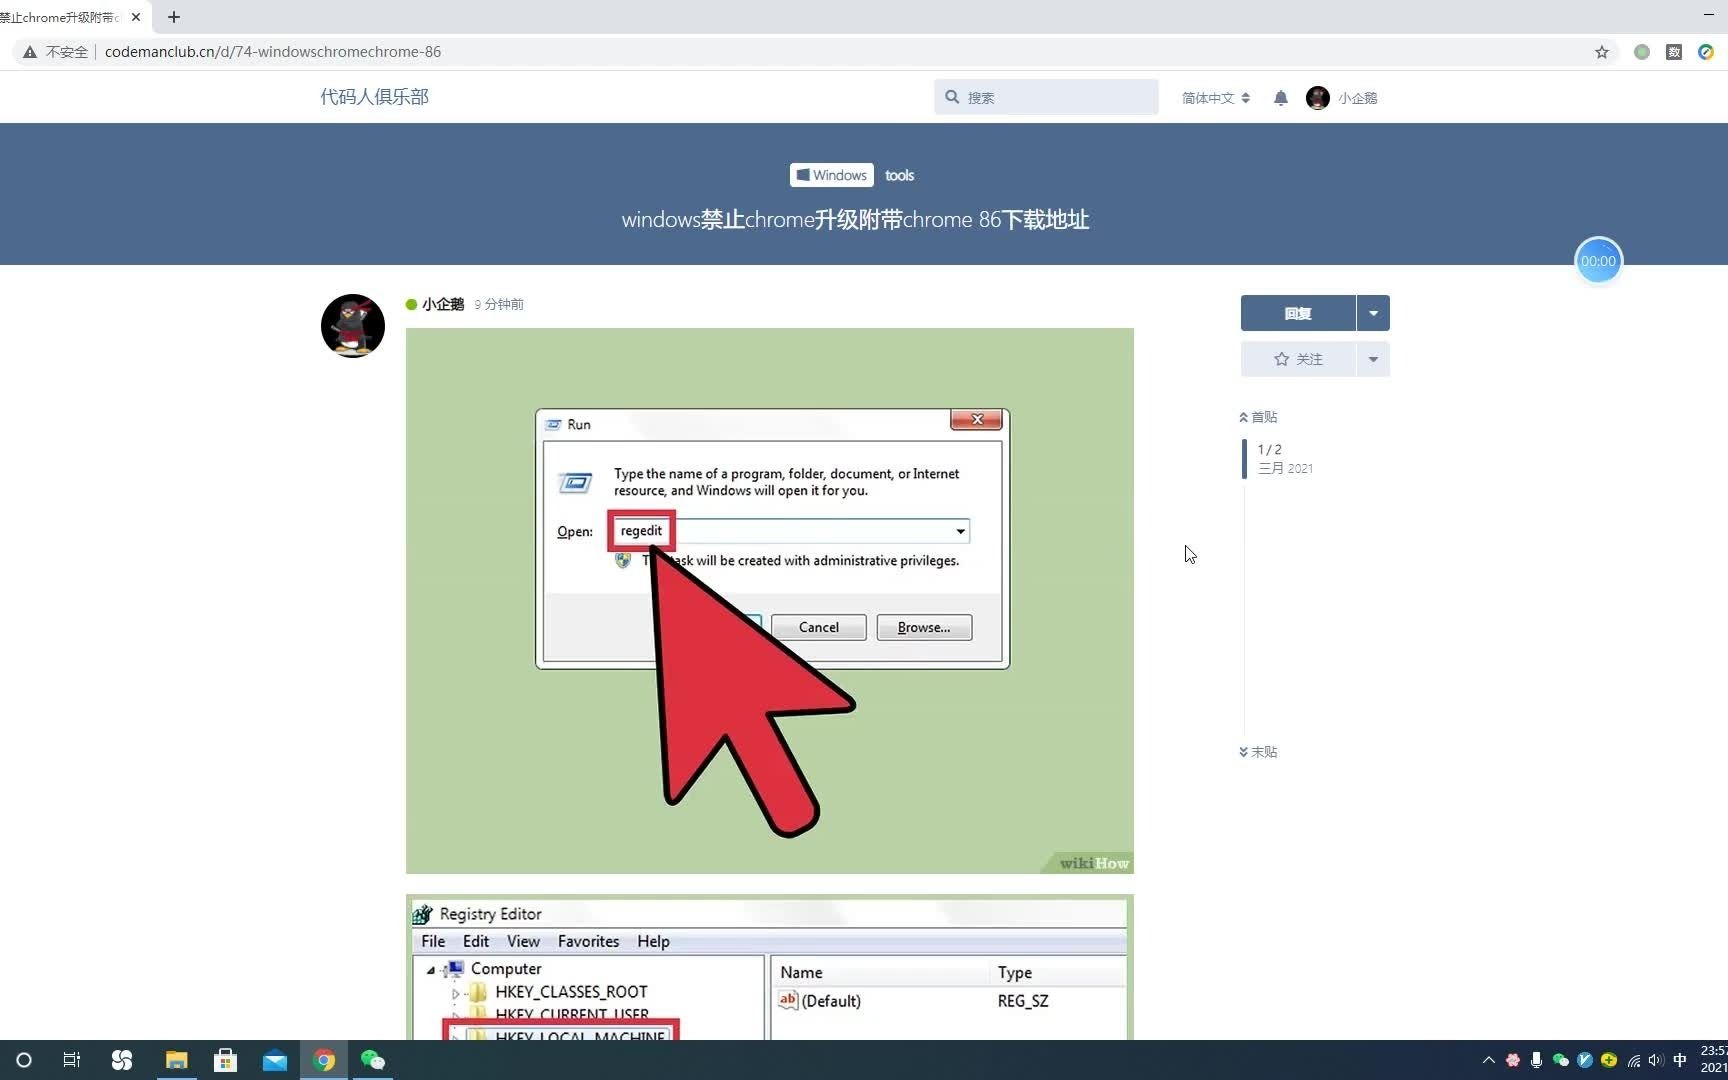Click the 00:00 recording timer bubble
The height and width of the screenshot is (1080, 1728).
(1598, 261)
